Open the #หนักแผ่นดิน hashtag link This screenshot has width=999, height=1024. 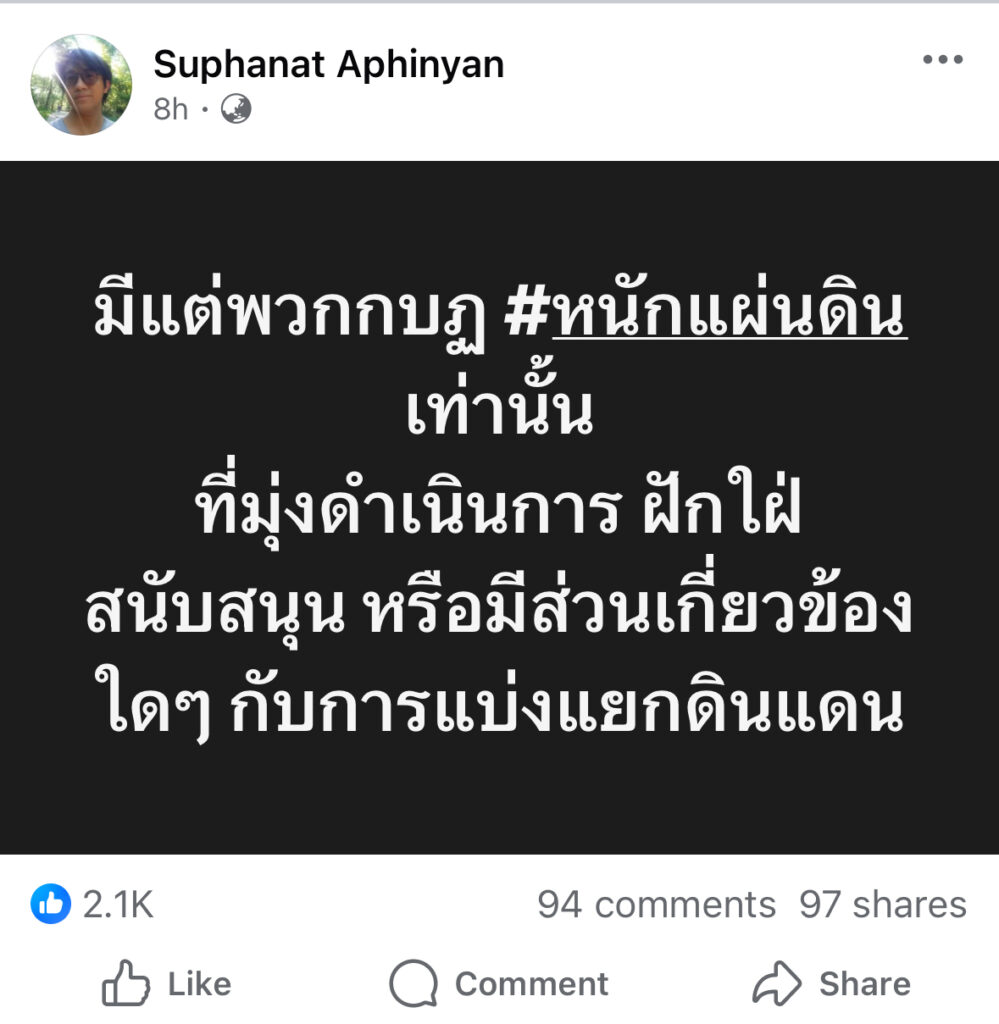point(706,313)
